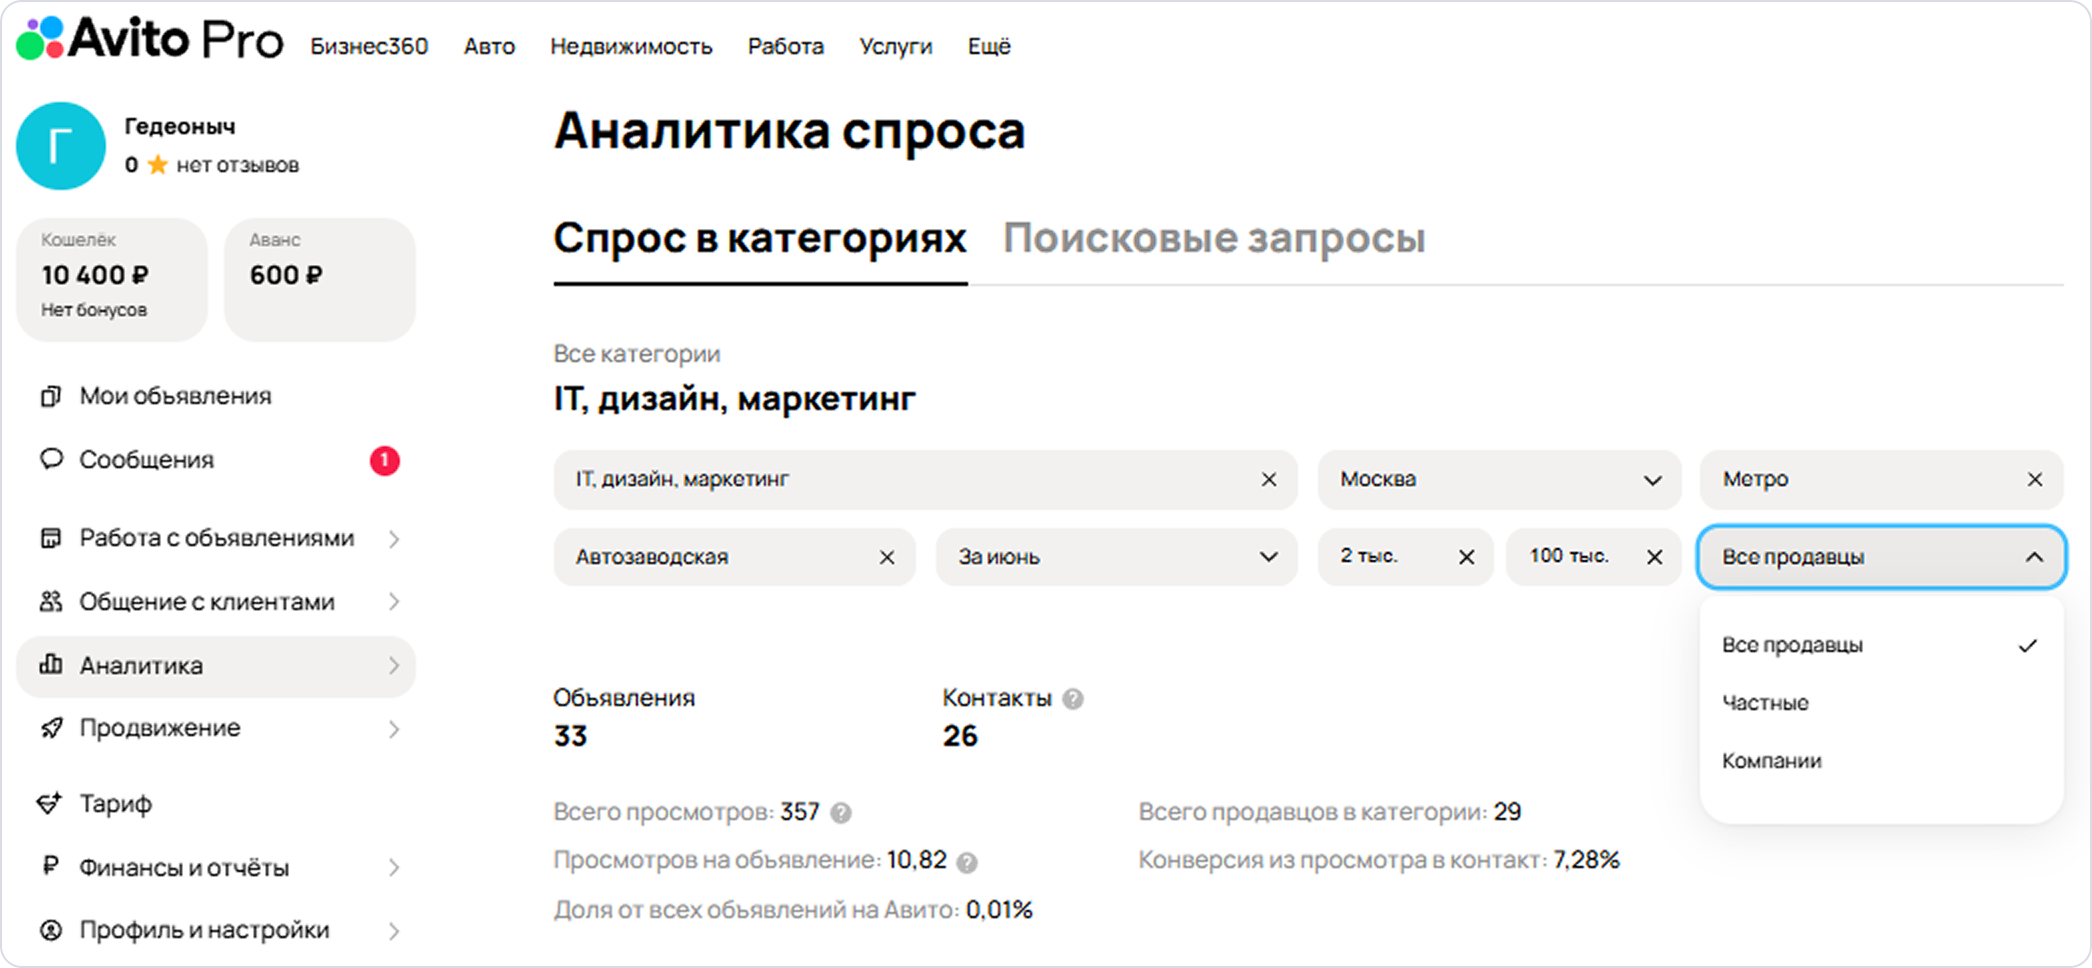
Task: Click the help icon beside Просмотров на объявление
Action: pos(966,862)
